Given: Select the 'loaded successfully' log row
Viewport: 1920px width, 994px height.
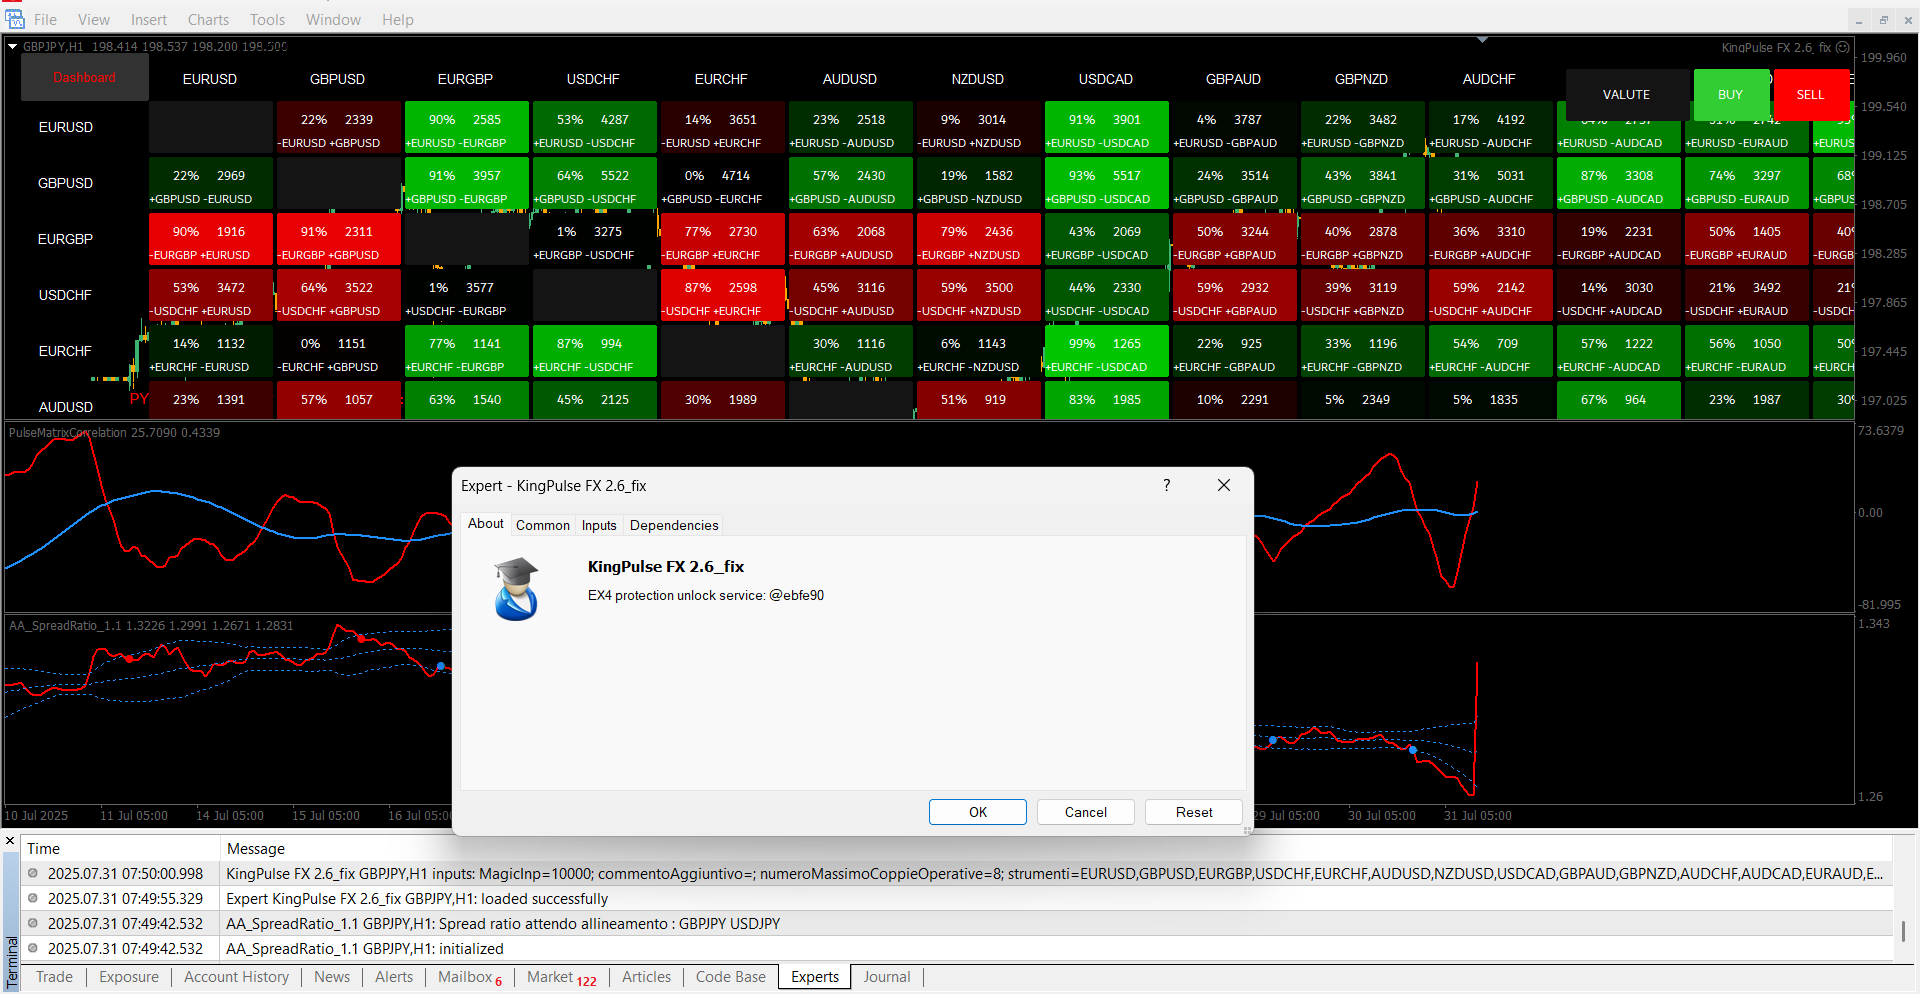Looking at the screenshot, I should click(957, 898).
